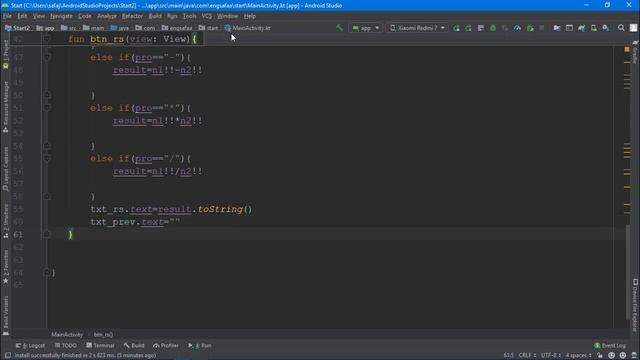The height and width of the screenshot is (360, 640).
Task: Open the app run configuration dropdown
Action: tap(365, 28)
